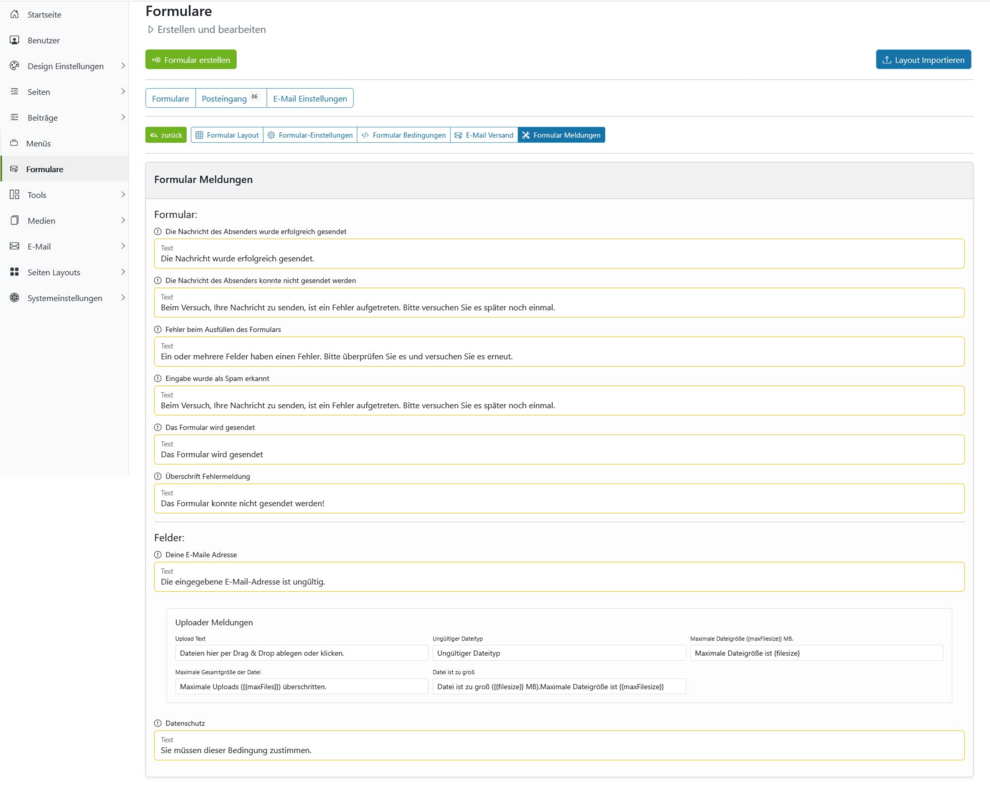This screenshot has height=800, width=990.
Task: Click info icon beside 'Fehler beim Ausfüllen'
Action: click(158, 330)
